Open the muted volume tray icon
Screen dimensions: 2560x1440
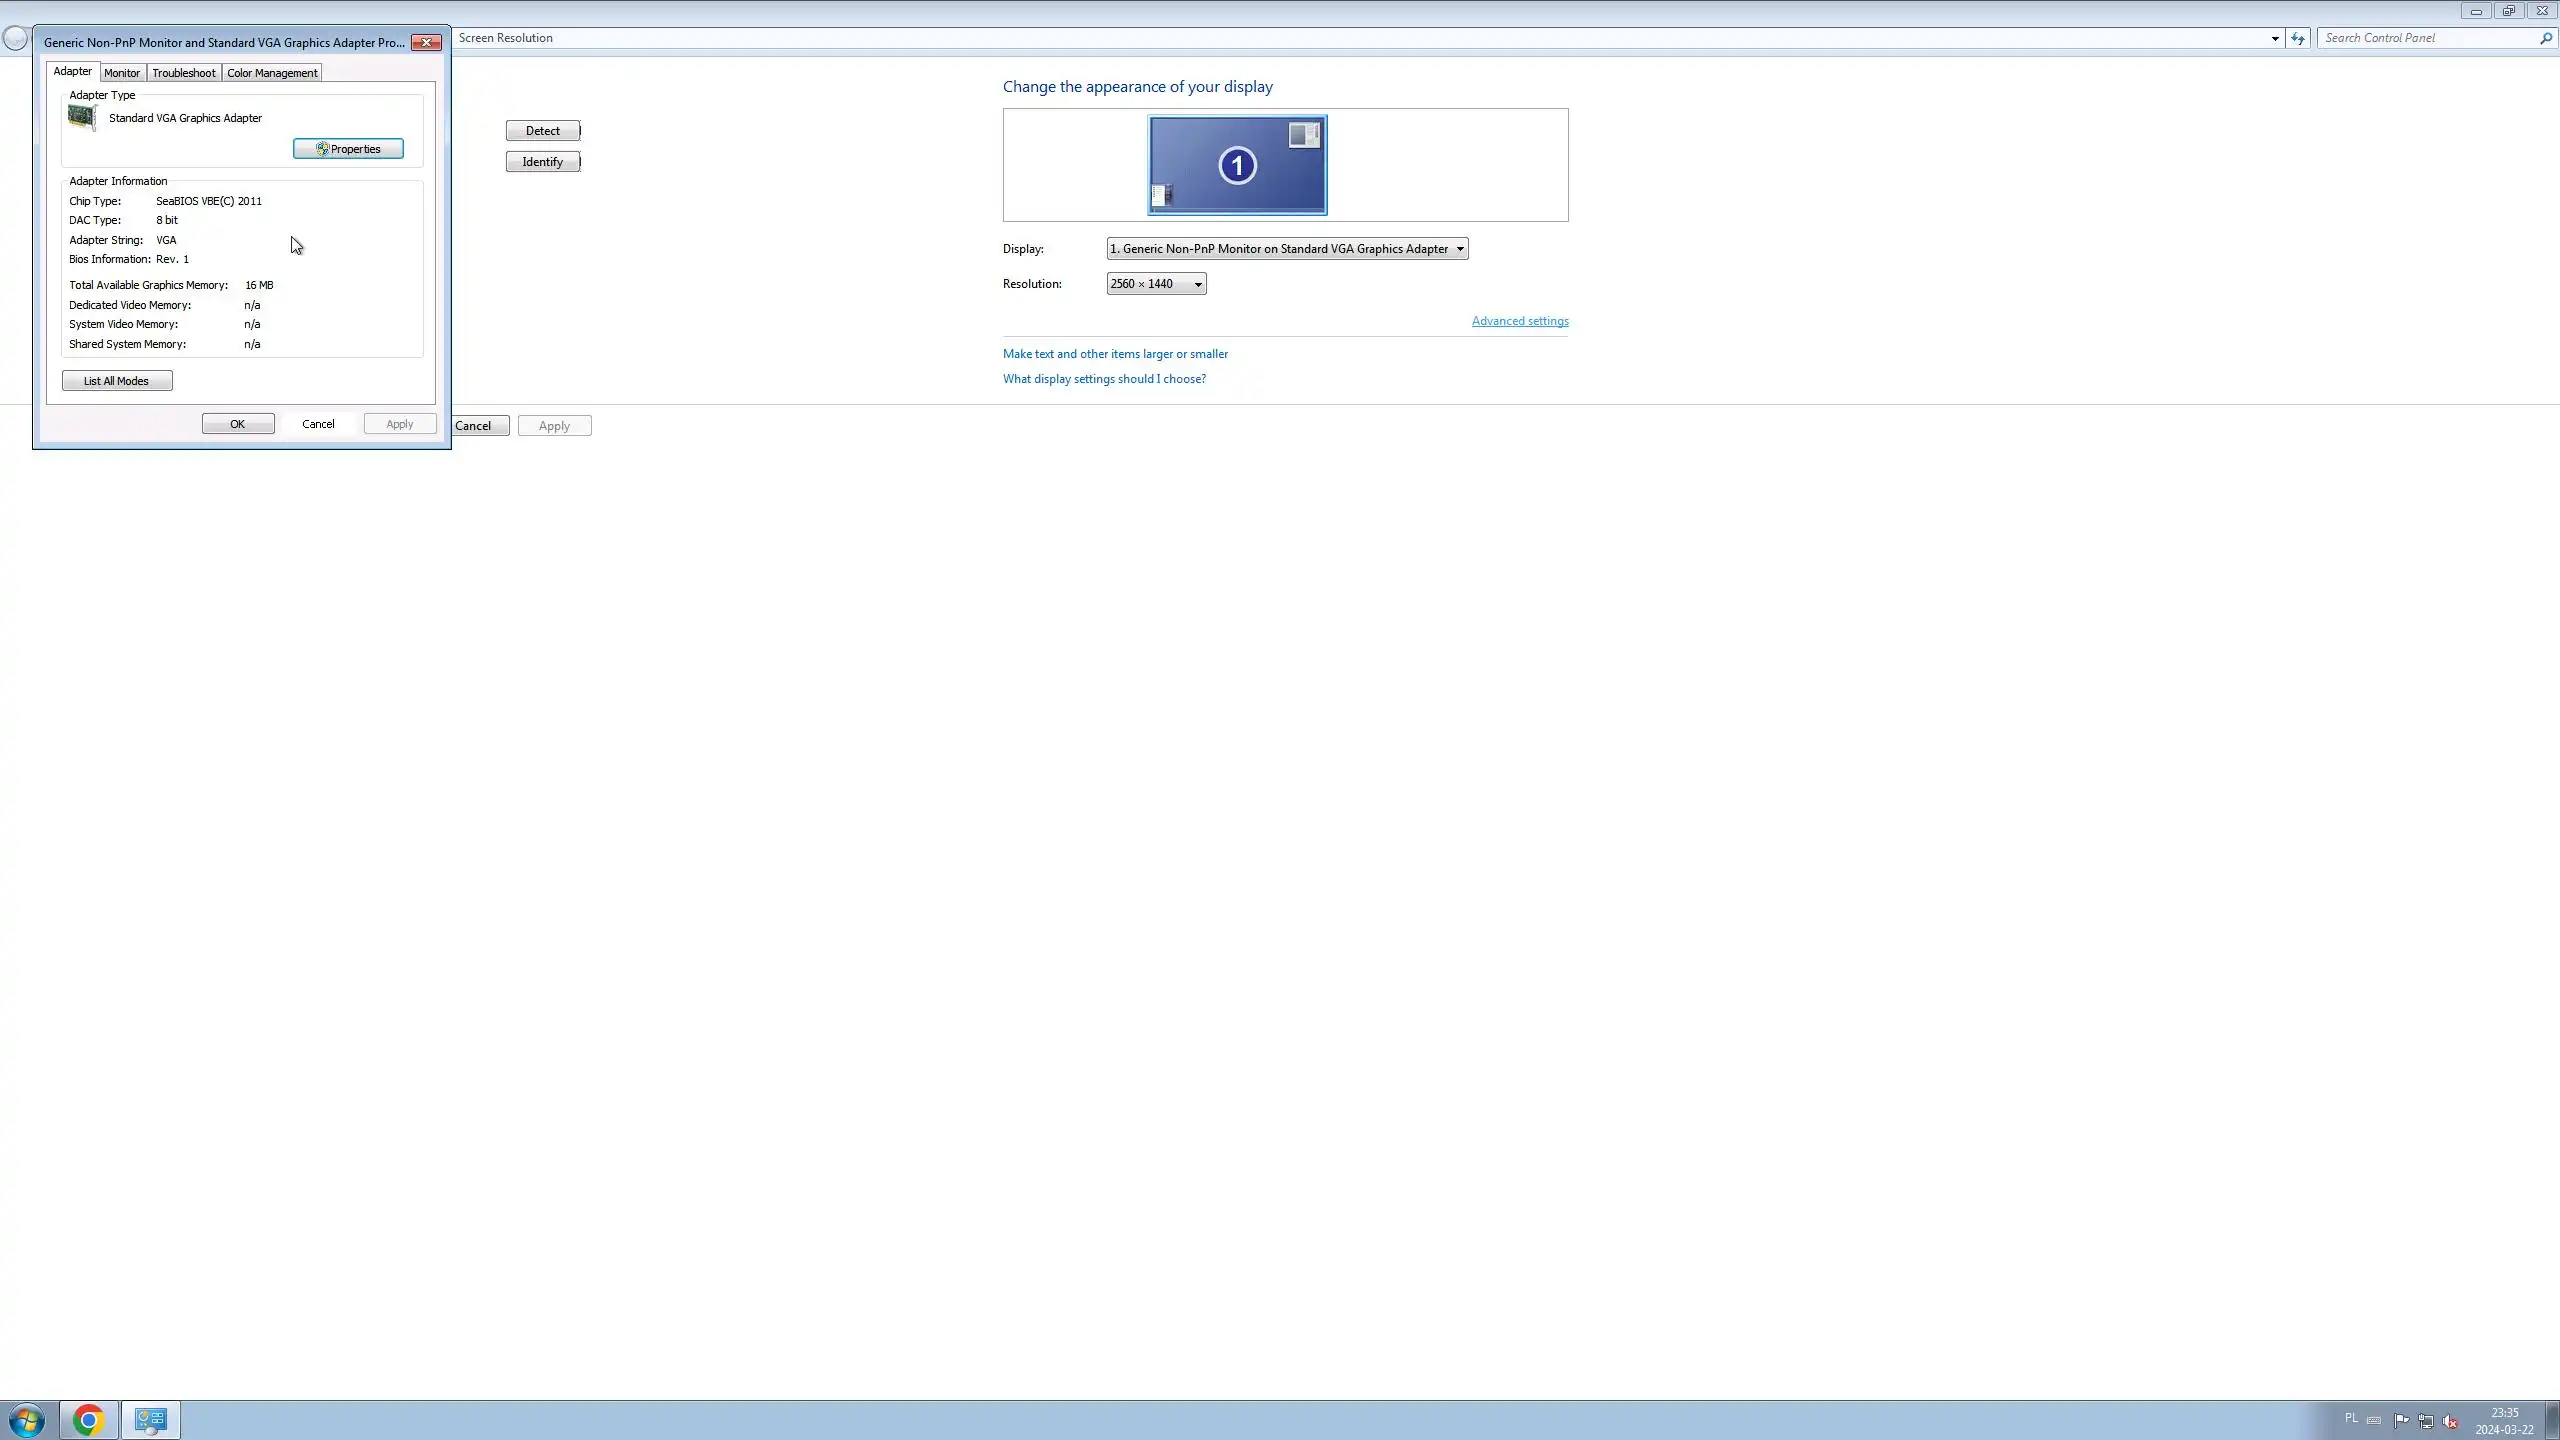click(2450, 1421)
